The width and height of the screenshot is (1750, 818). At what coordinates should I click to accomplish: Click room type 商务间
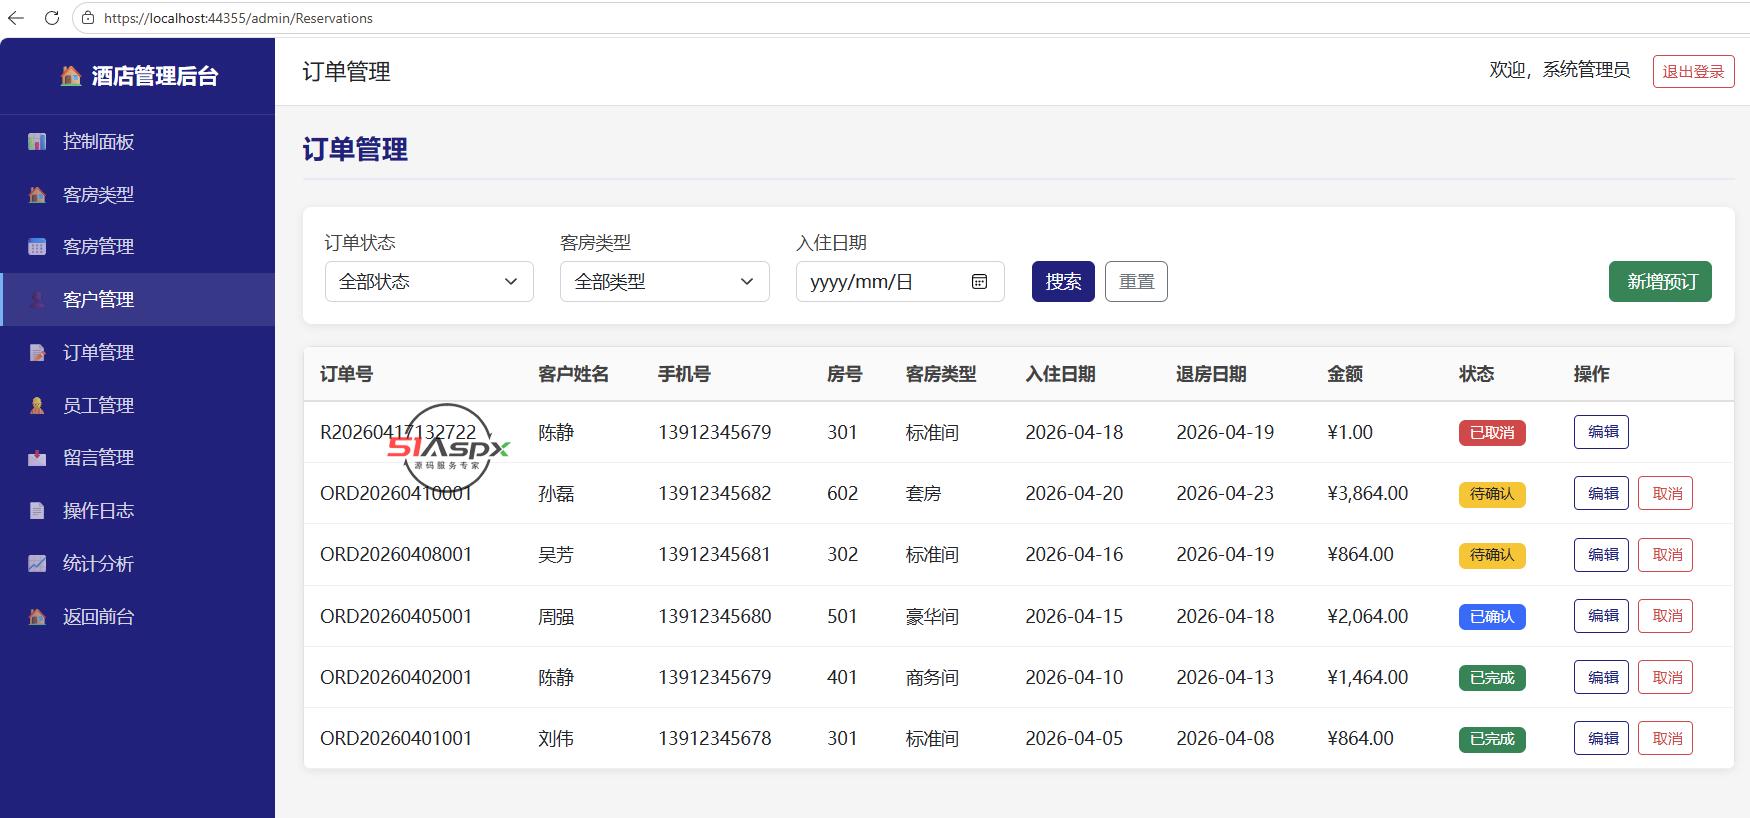pyautogui.click(x=932, y=677)
